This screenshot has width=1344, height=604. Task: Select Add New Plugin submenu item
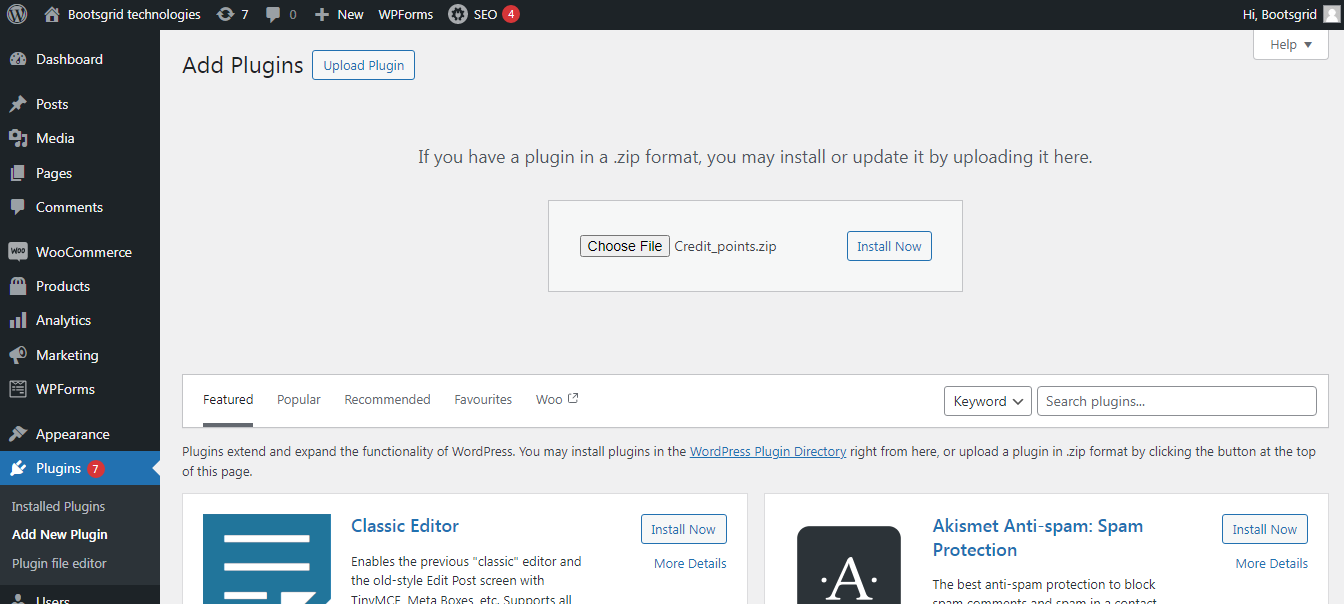point(60,534)
